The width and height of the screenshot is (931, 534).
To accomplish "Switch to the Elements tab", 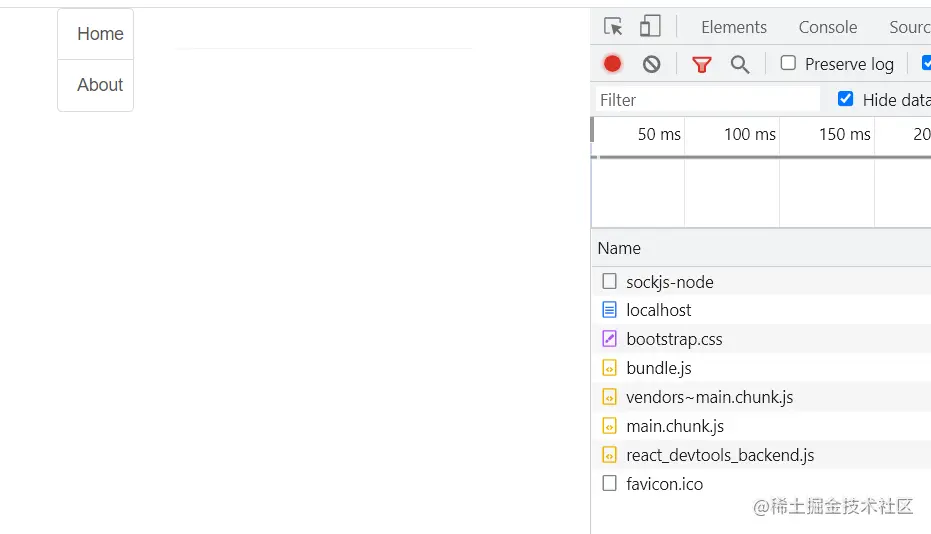I will [x=734, y=27].
